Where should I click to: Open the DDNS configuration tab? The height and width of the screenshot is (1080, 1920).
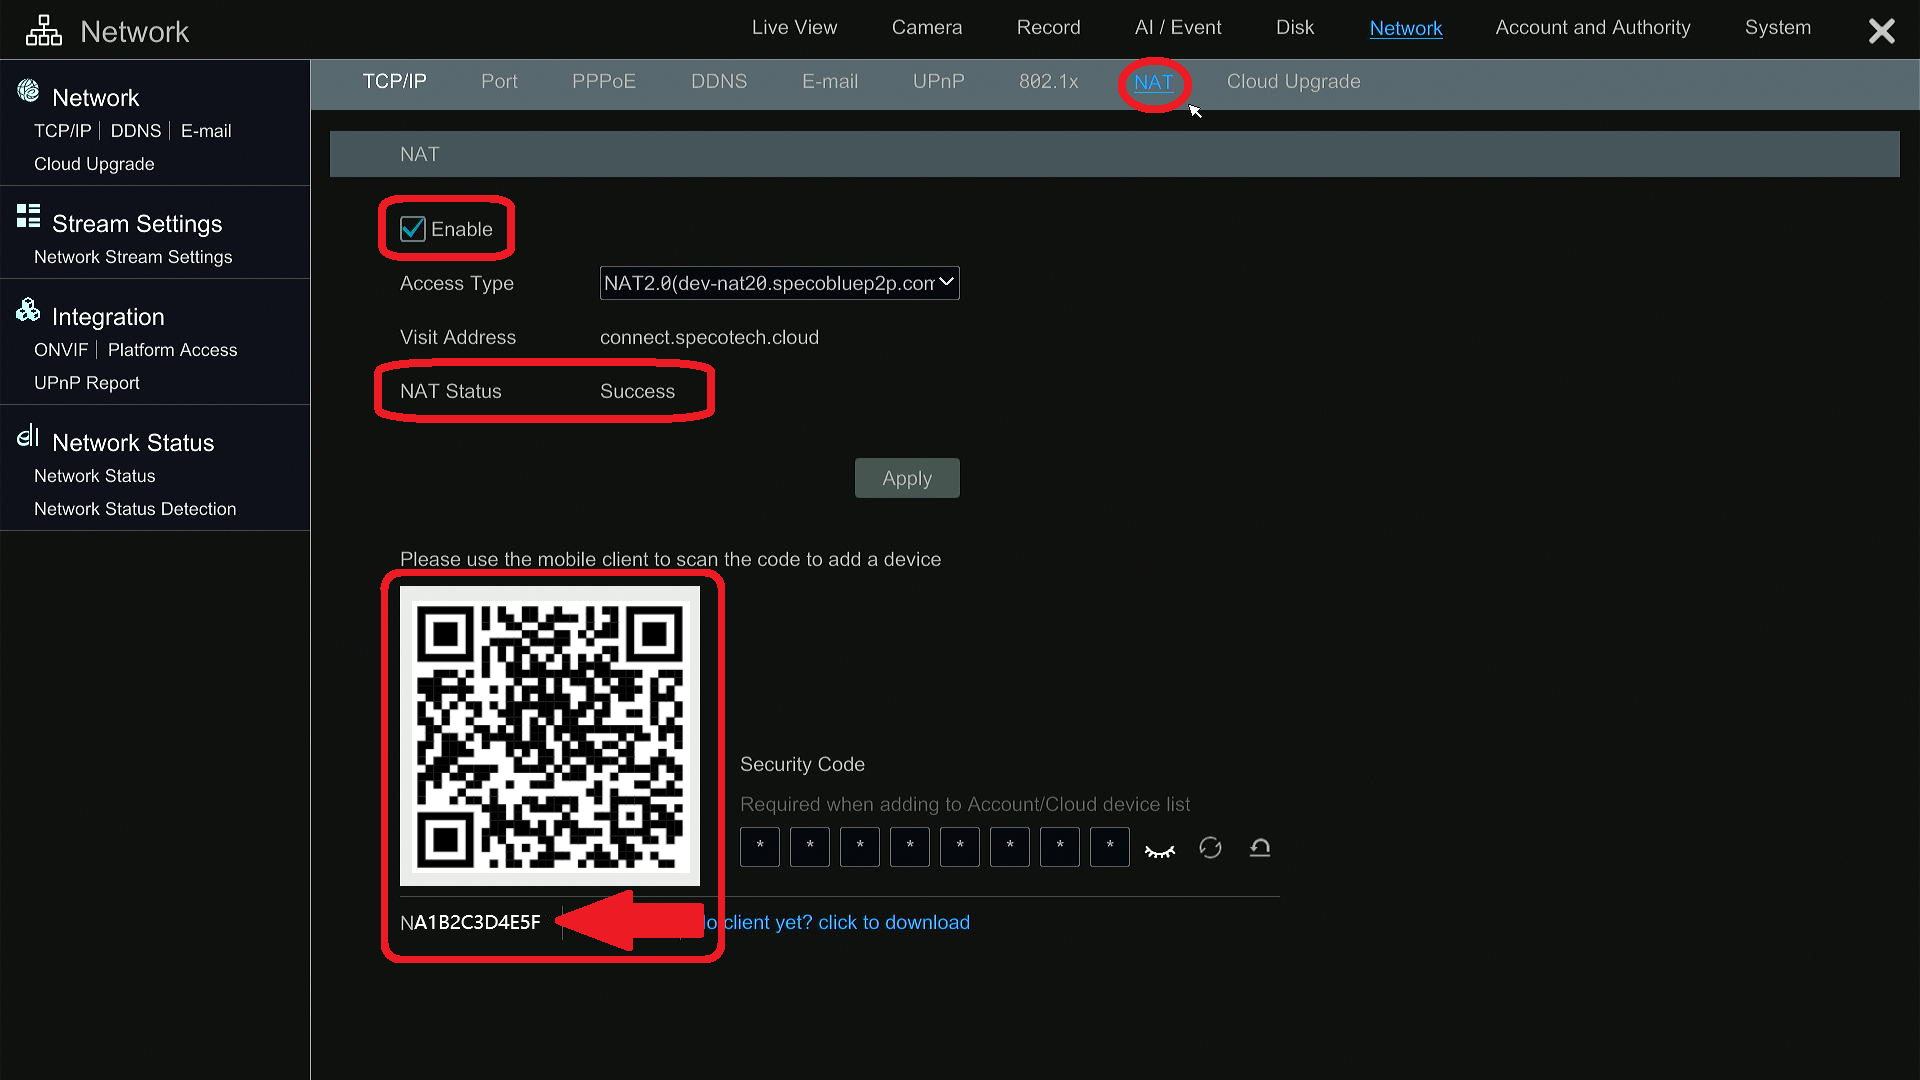(x=719, y=82)
